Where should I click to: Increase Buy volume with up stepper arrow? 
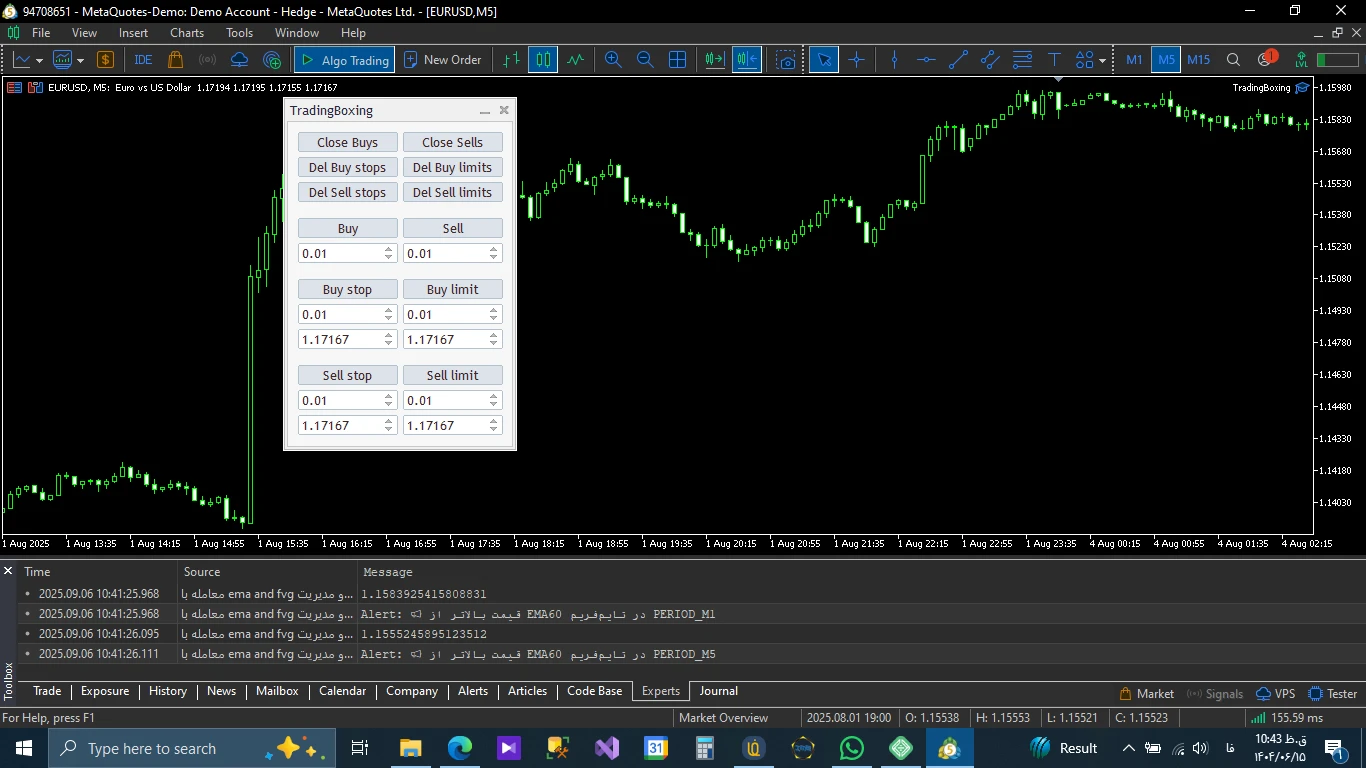tap(389, 249)
